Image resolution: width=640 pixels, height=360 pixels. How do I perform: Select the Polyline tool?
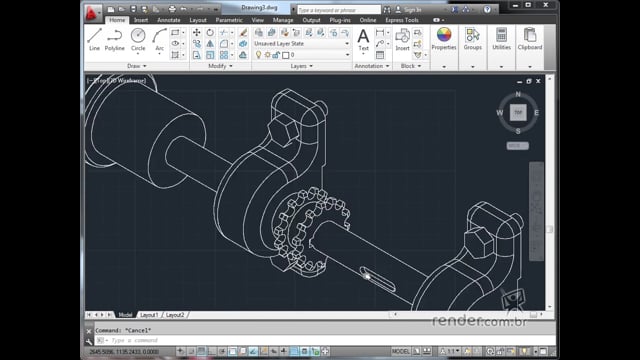coord(115,40)
